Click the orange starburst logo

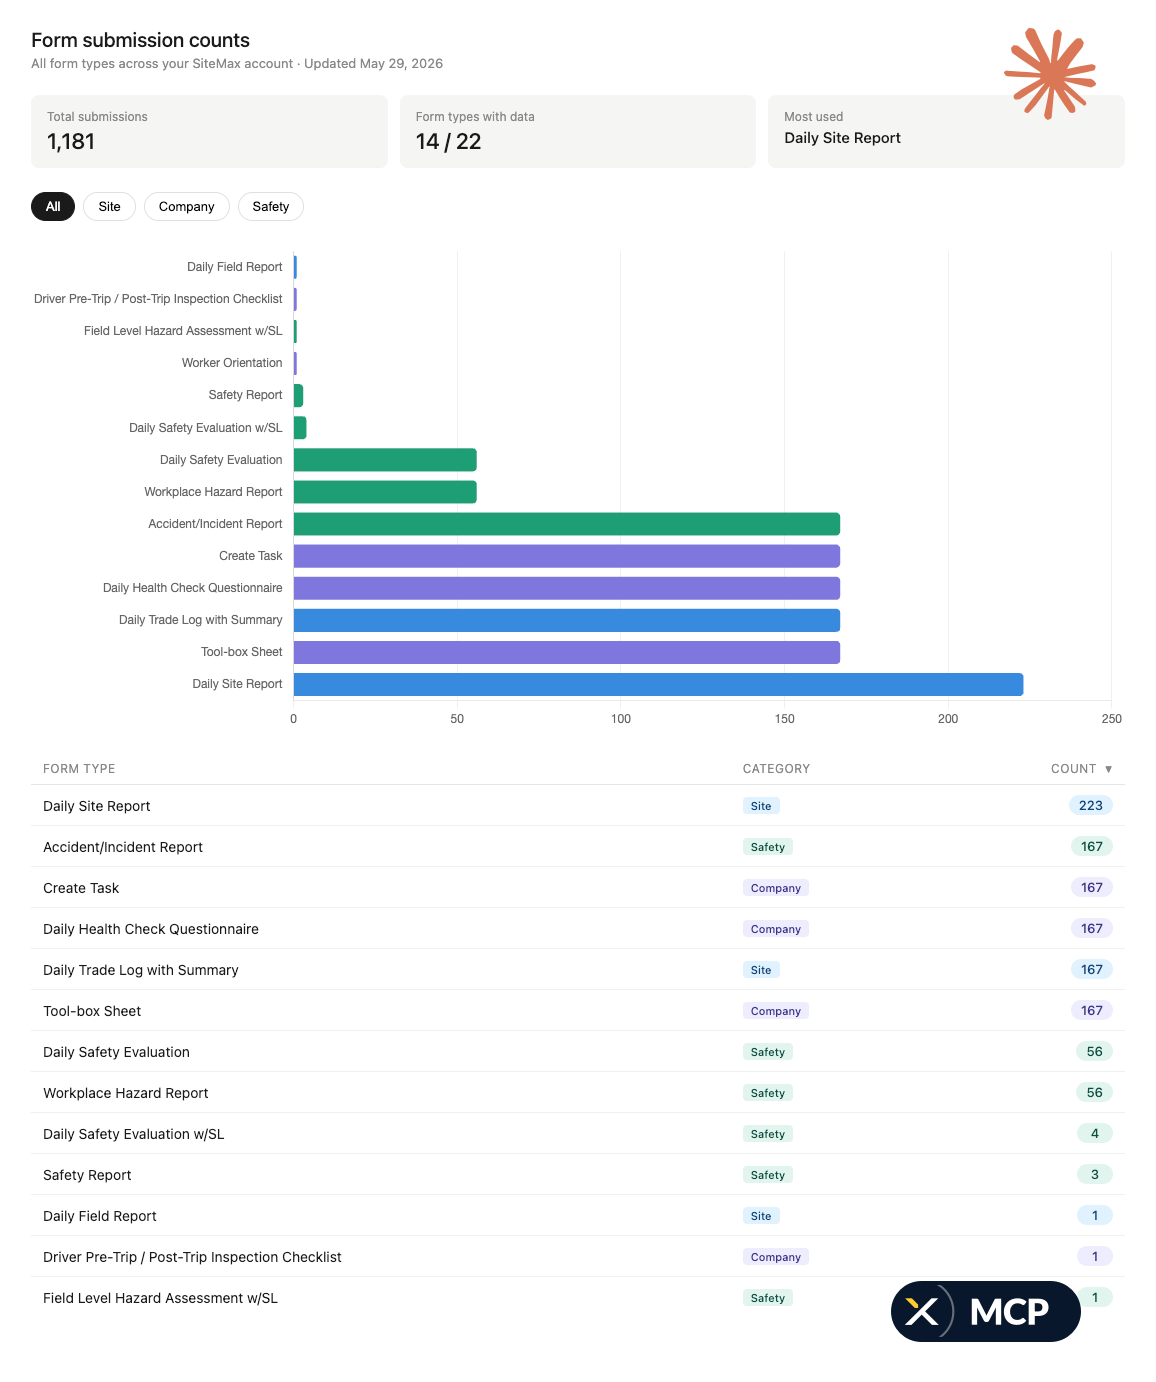pos(1050,73)
